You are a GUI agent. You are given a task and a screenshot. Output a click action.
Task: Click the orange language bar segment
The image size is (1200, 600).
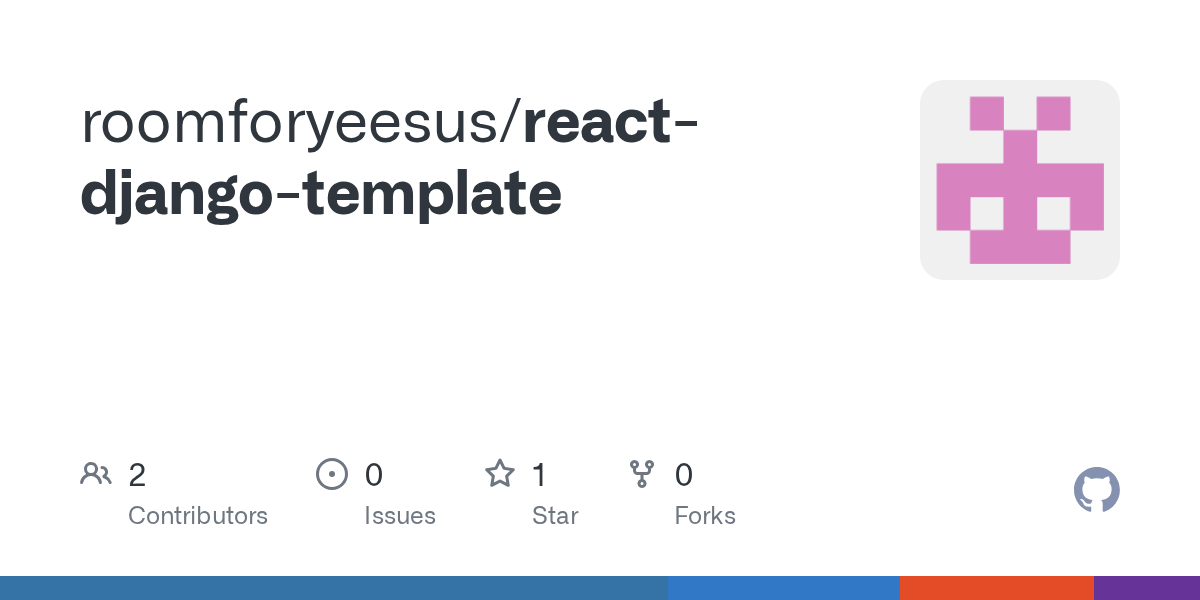pyautogui.click(x=996, y=588)
